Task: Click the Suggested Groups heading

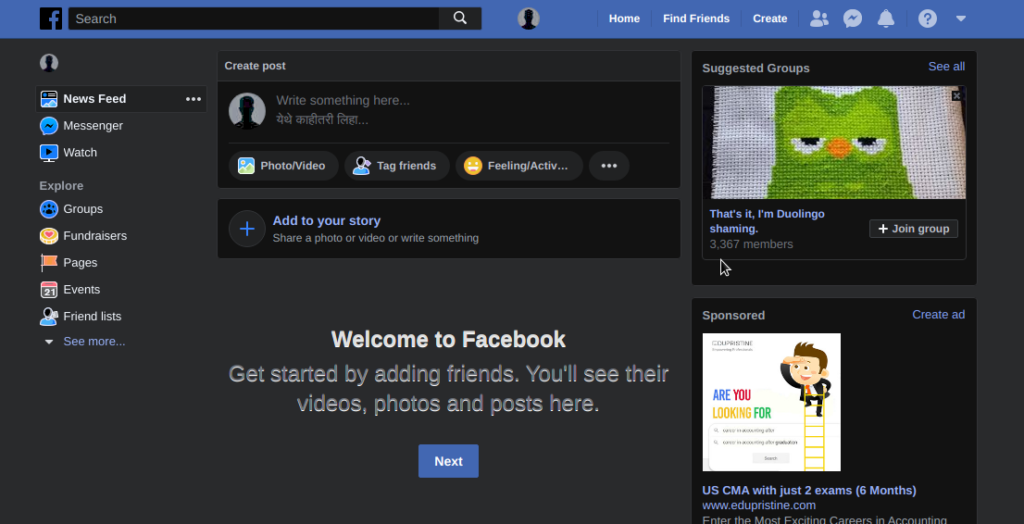Action: click(756, 68)
